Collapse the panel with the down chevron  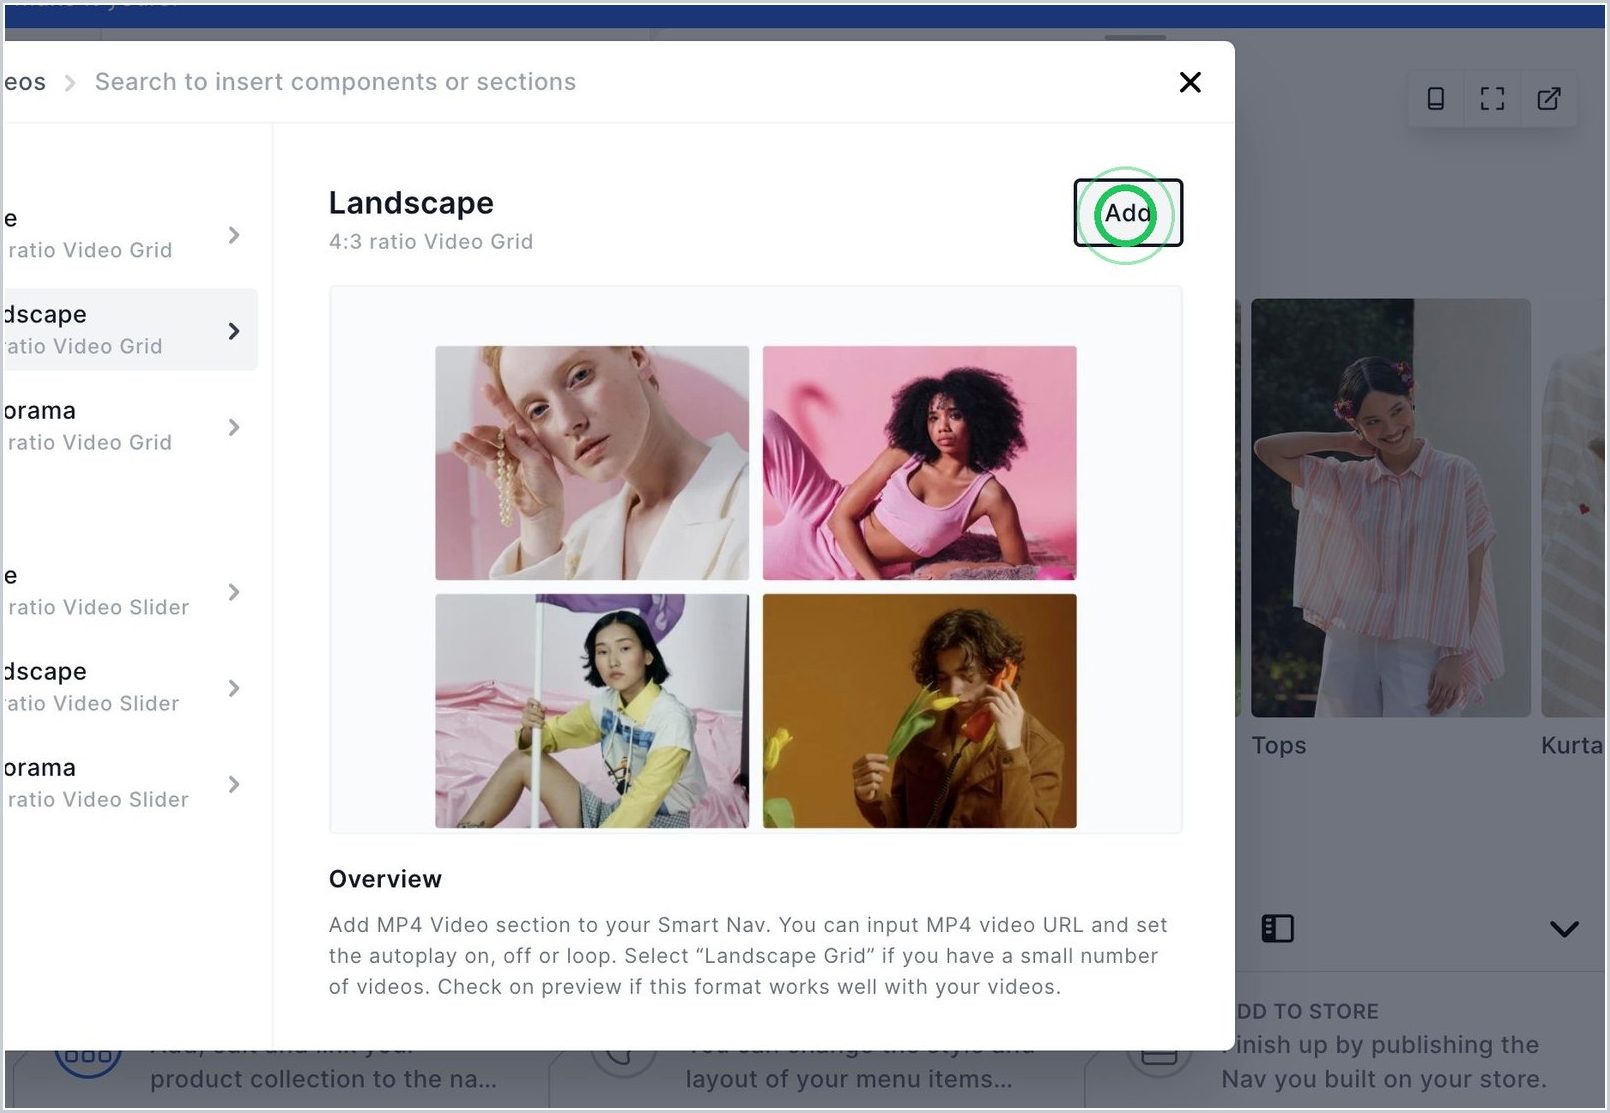click(1564, 929)
